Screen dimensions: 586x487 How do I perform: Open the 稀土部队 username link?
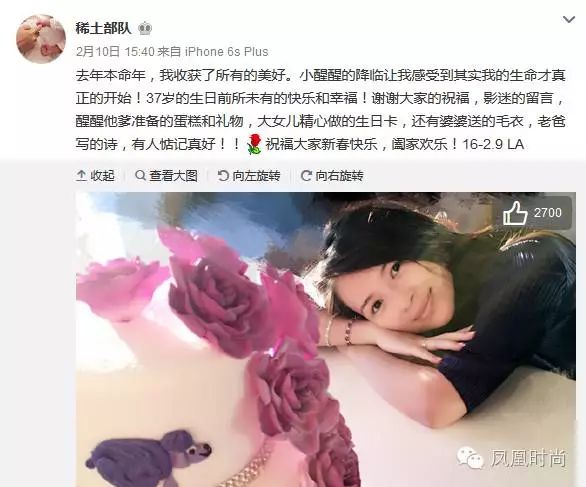point(104,28)
